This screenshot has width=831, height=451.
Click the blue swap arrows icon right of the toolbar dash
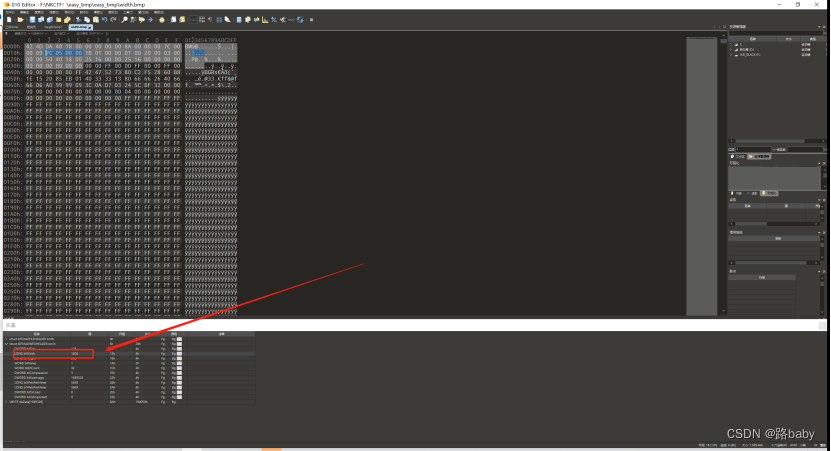pyautogui.click(x=300, y=20)
